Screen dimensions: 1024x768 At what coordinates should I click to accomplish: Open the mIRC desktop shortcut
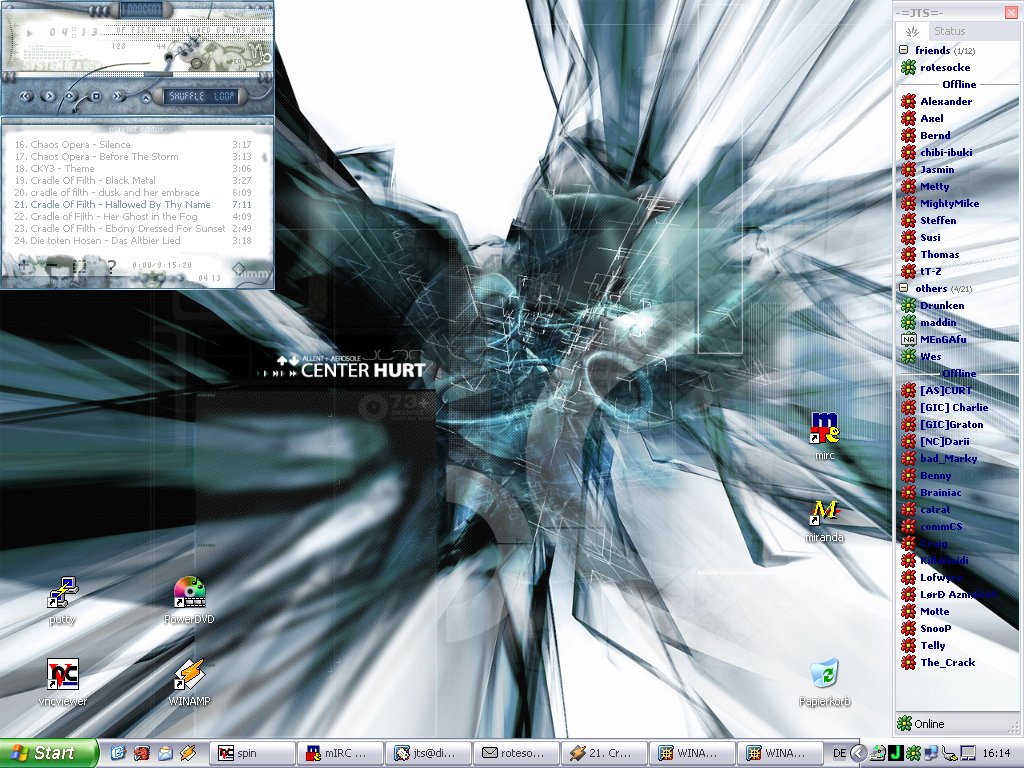(824, 428)
